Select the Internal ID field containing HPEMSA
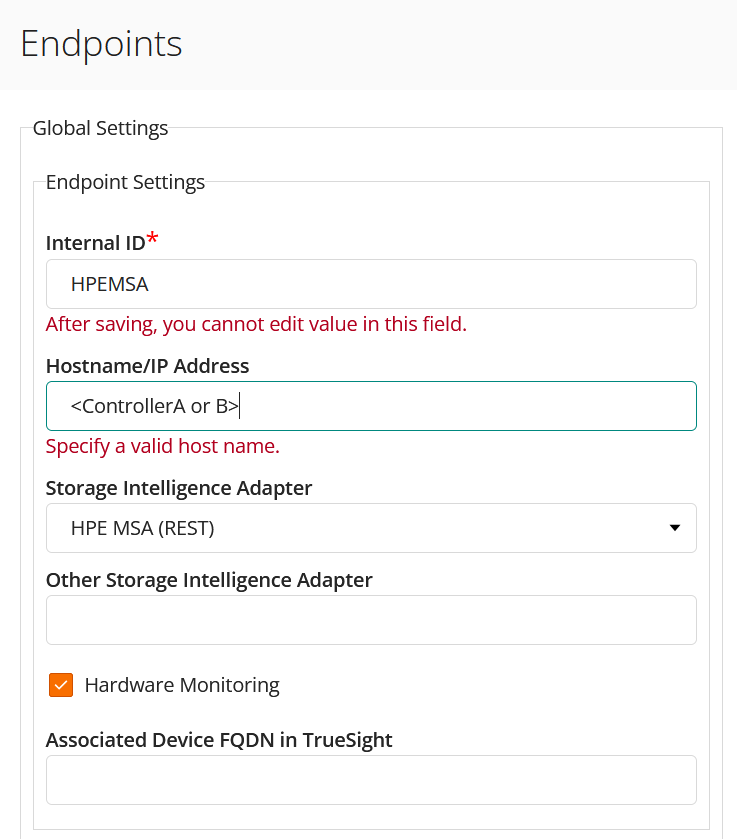Viewport: 737px width, 839px height. pos(370,284)
